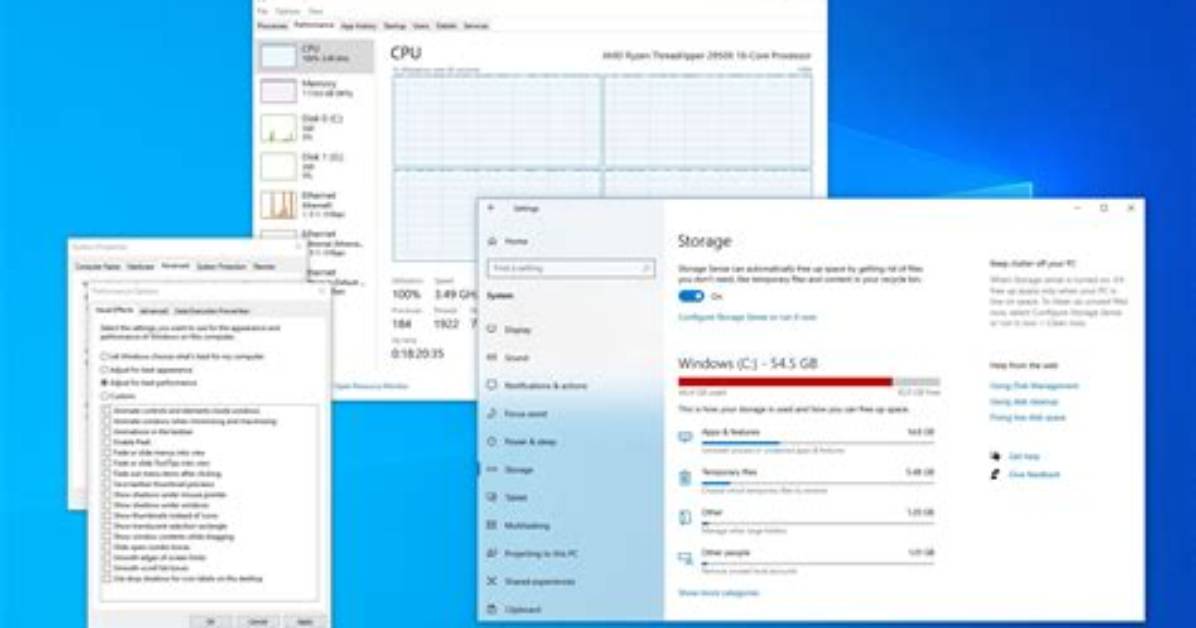Click the Tablet icon in Settings sidebar
1196x628 pixels.
click(492, 498)
